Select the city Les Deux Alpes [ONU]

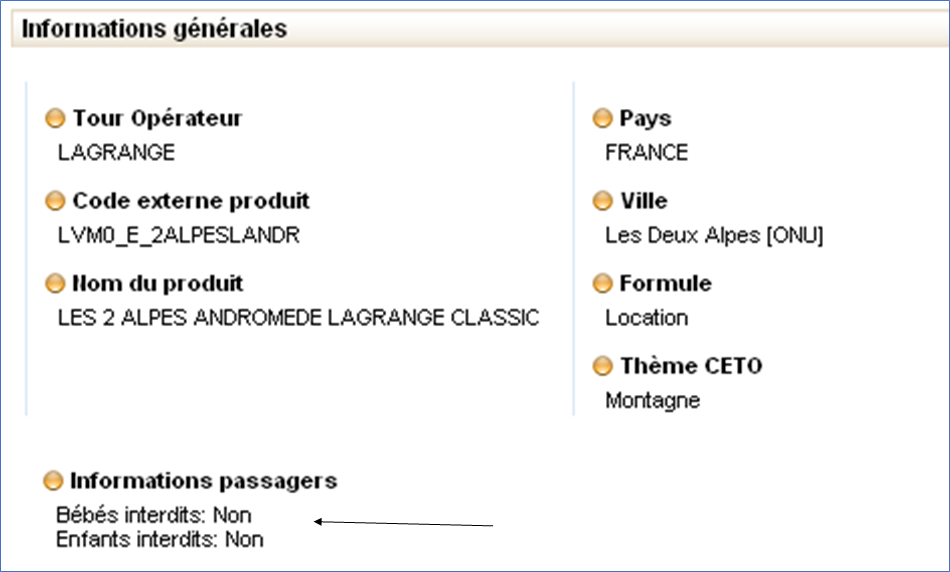click(714, 236)
